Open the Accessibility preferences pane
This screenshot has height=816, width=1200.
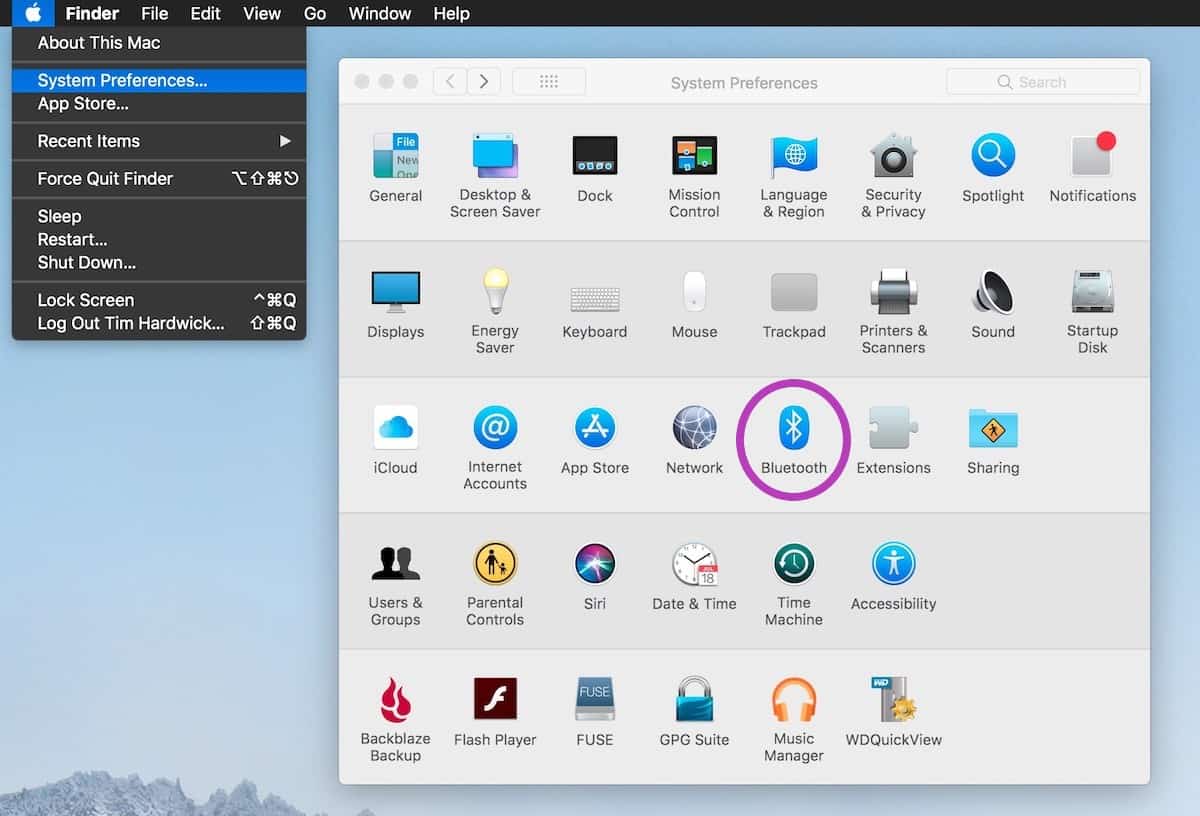(893, 576)
